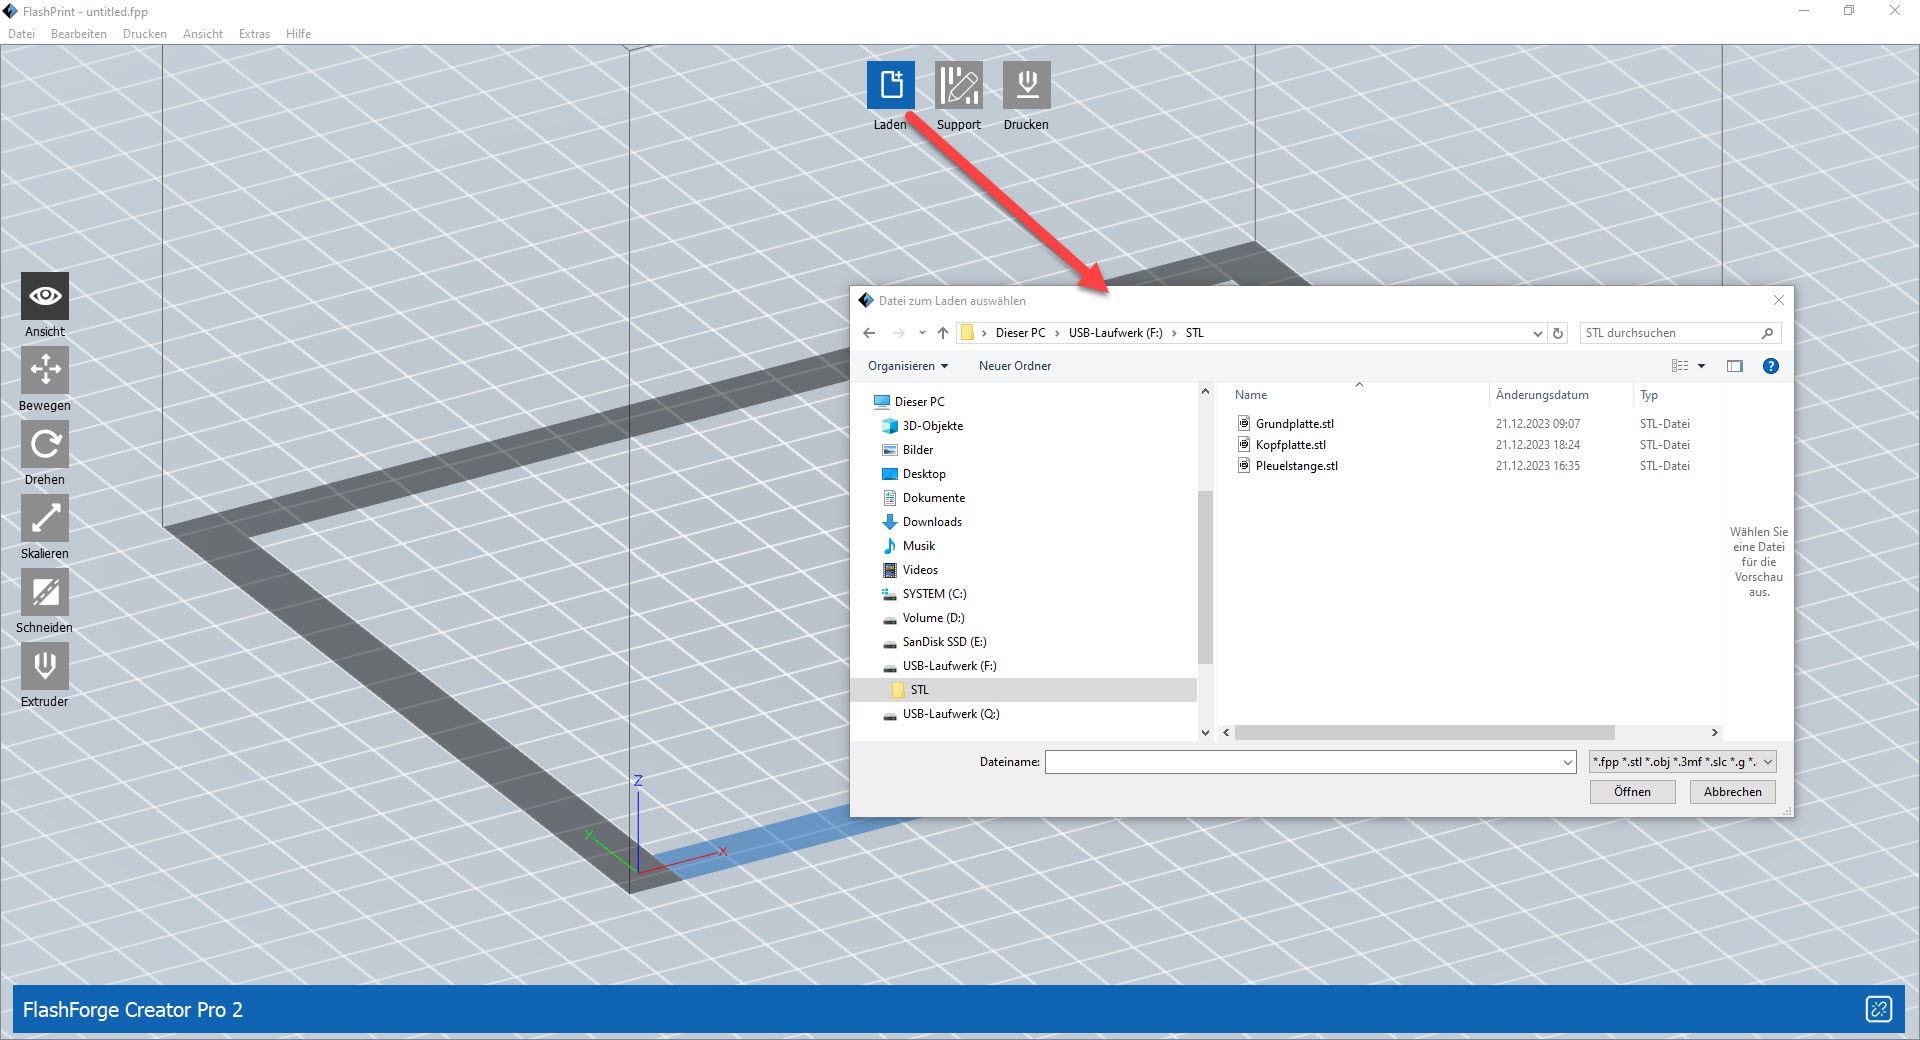The width and height of the screenshot is (1920, 1040).
Task: Select Downloads in navigation tree
Action: [x=931, y=522]
